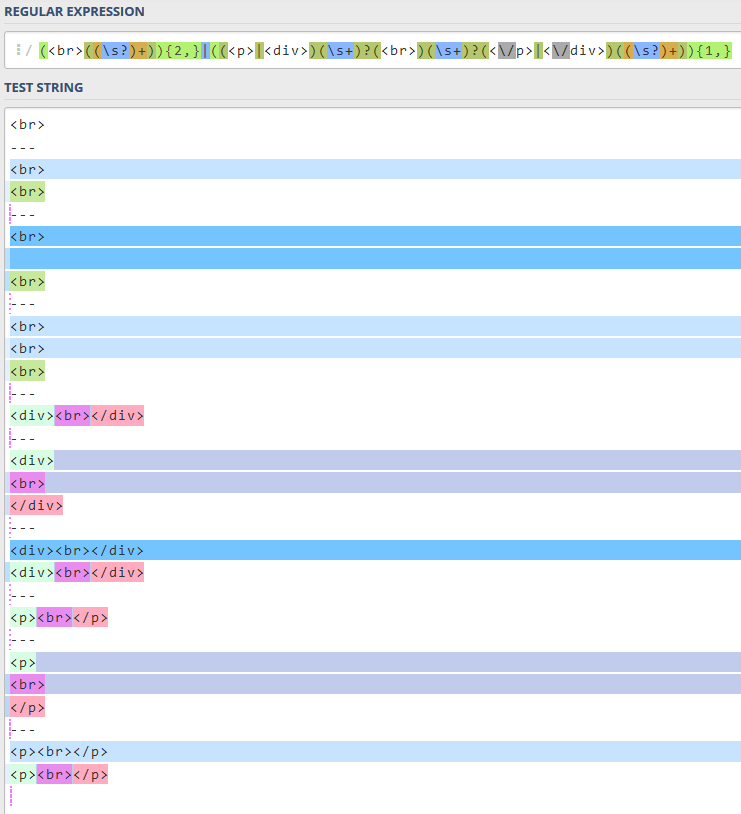741x814 pixels.
Task: Click the standalone pink </div> line
Action: (x=36, y=506)
